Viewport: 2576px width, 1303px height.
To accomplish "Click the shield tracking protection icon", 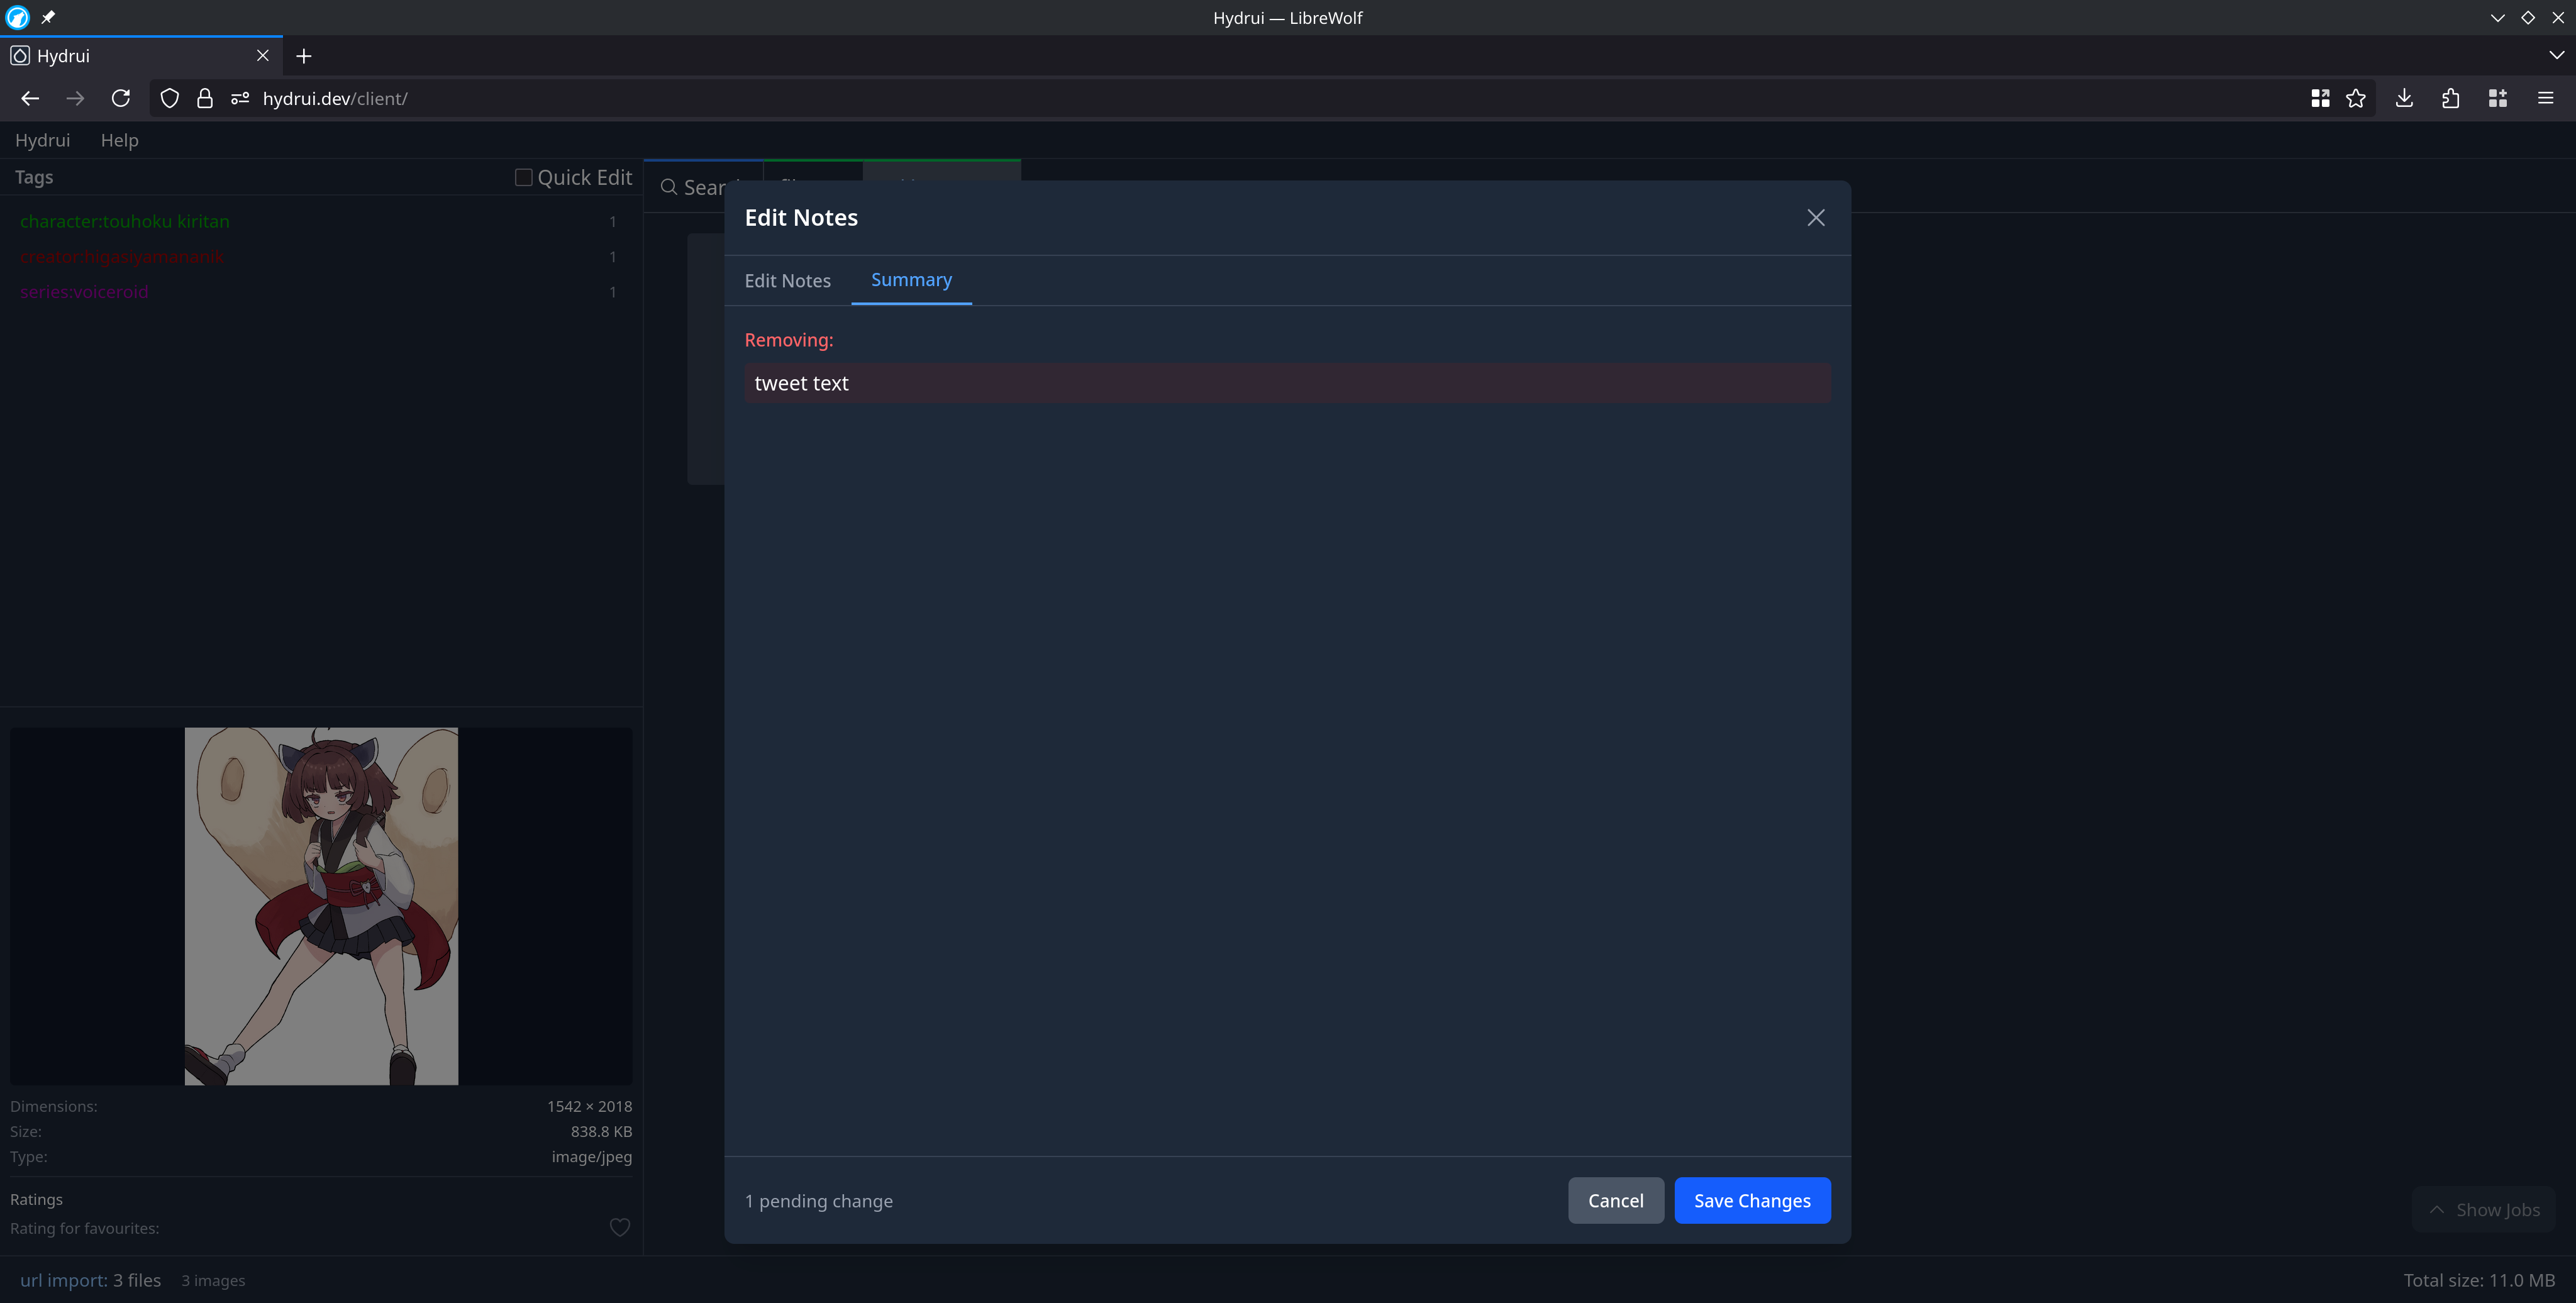I will pyautogui.click(x=170, y=98).
